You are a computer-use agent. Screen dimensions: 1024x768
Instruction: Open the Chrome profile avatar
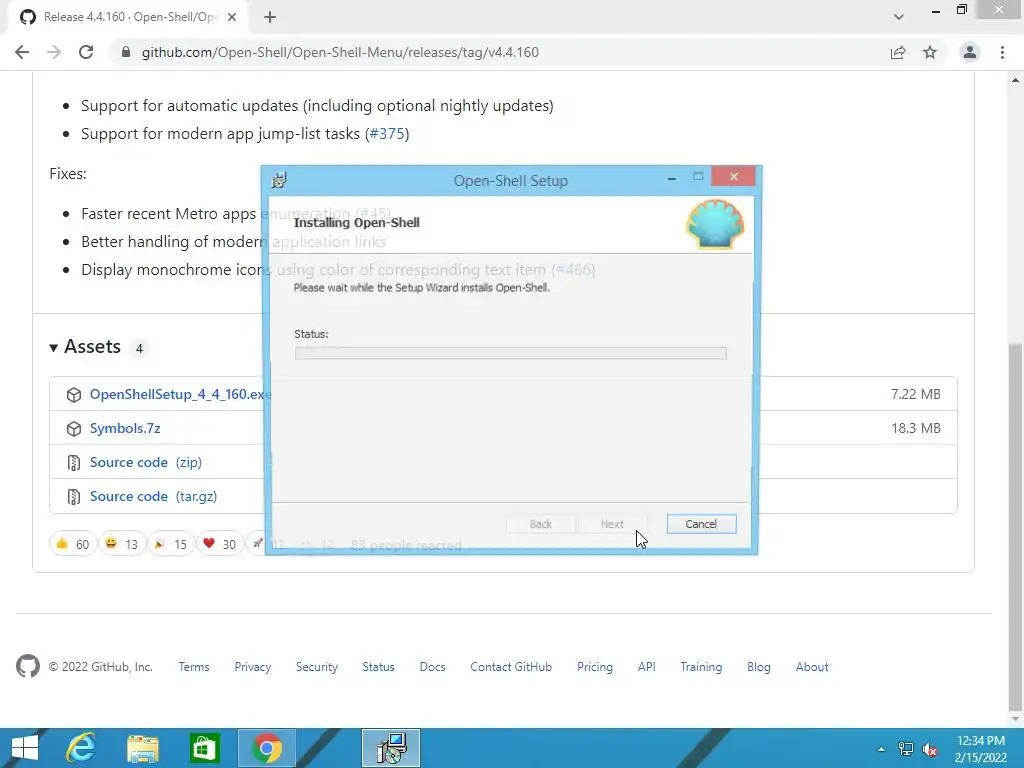pyautogui.click(x=970, y=52)
